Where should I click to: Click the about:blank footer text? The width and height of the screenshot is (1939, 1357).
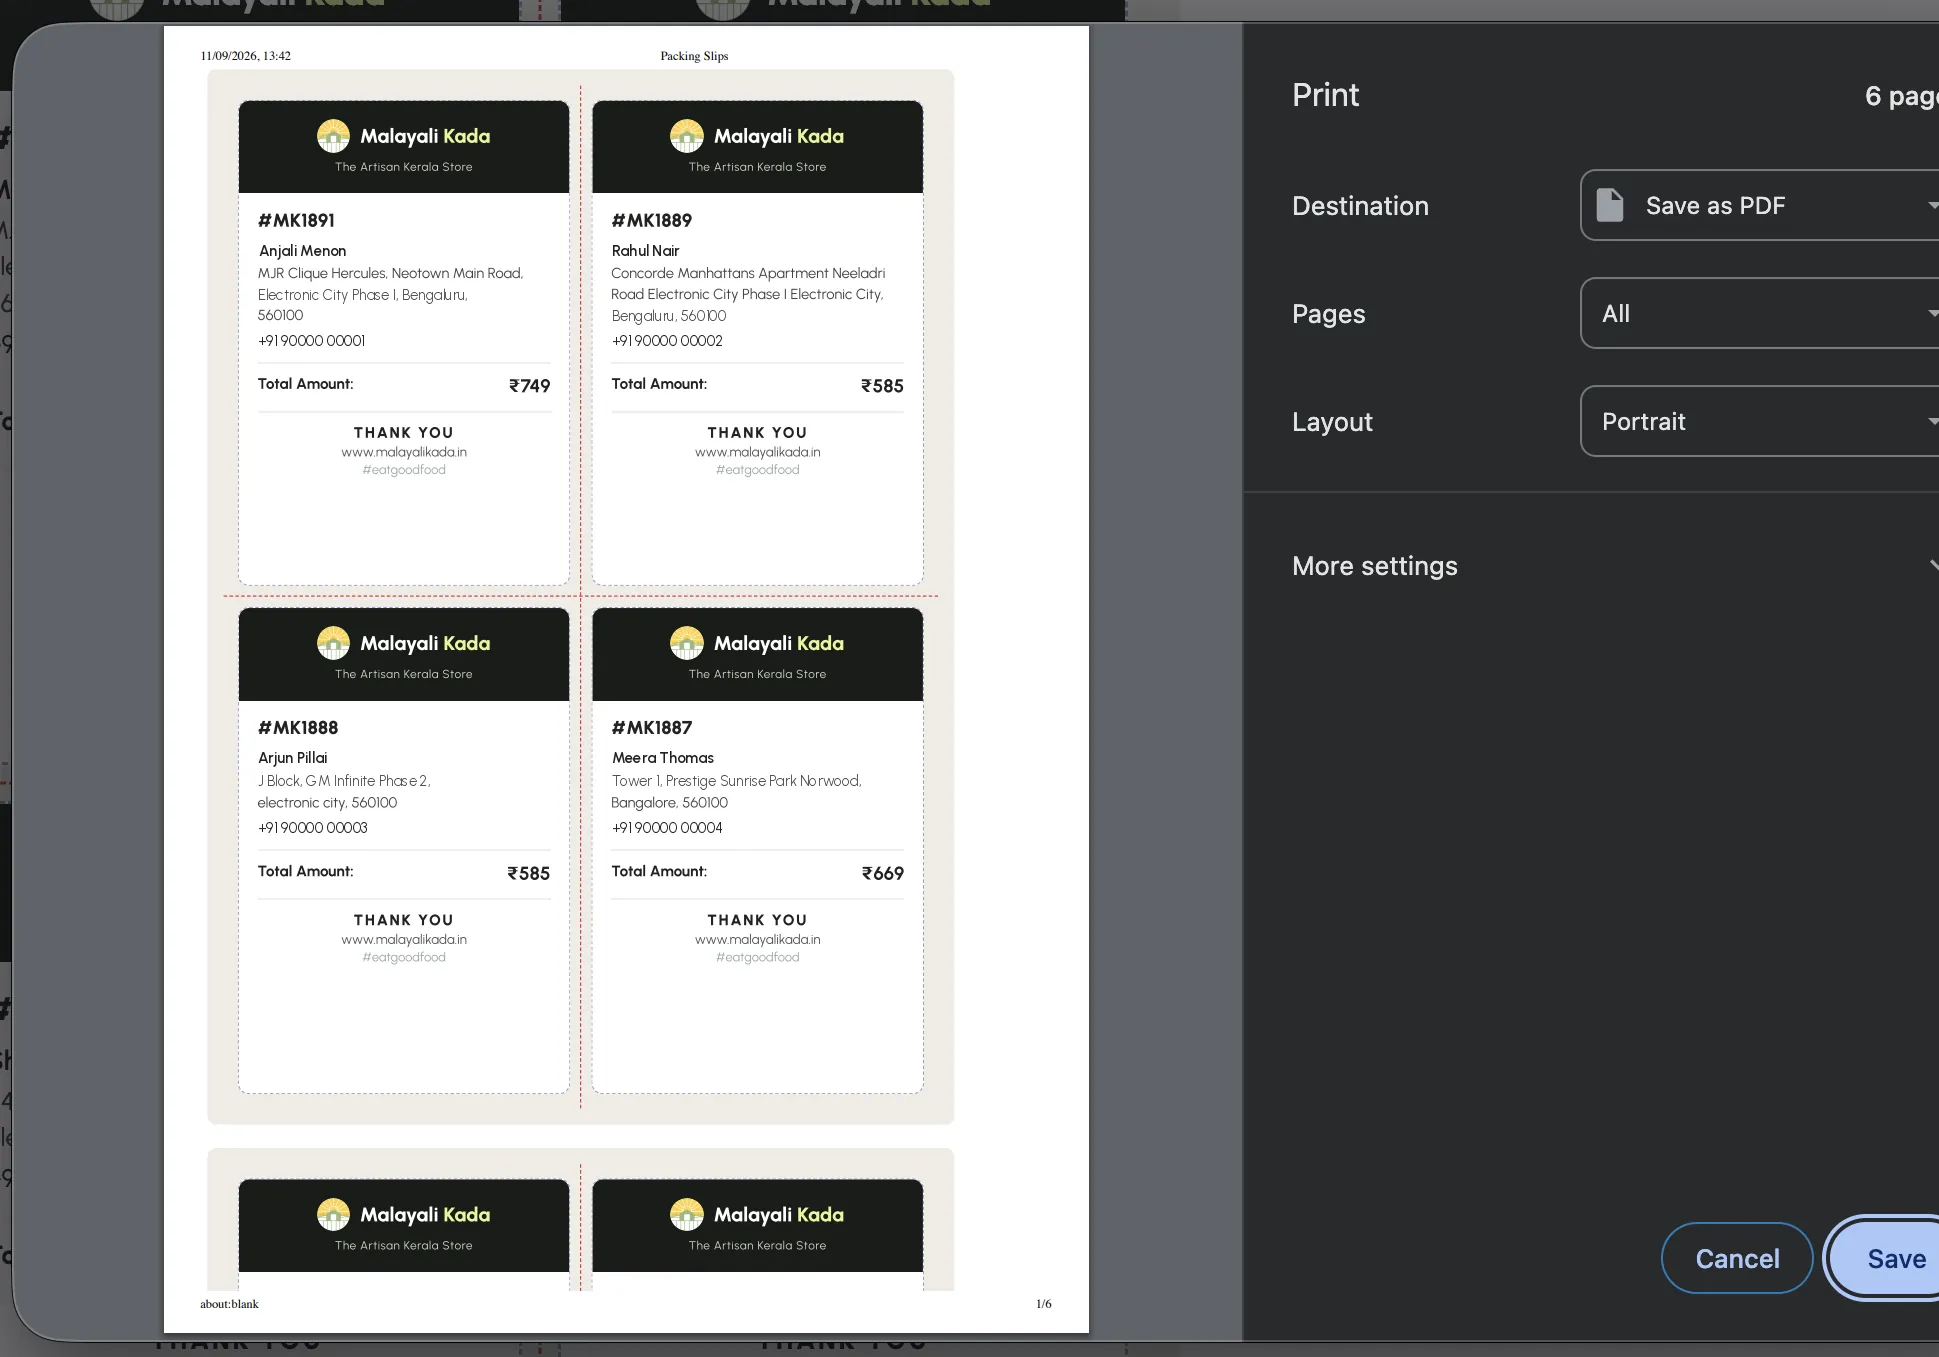229,1304
